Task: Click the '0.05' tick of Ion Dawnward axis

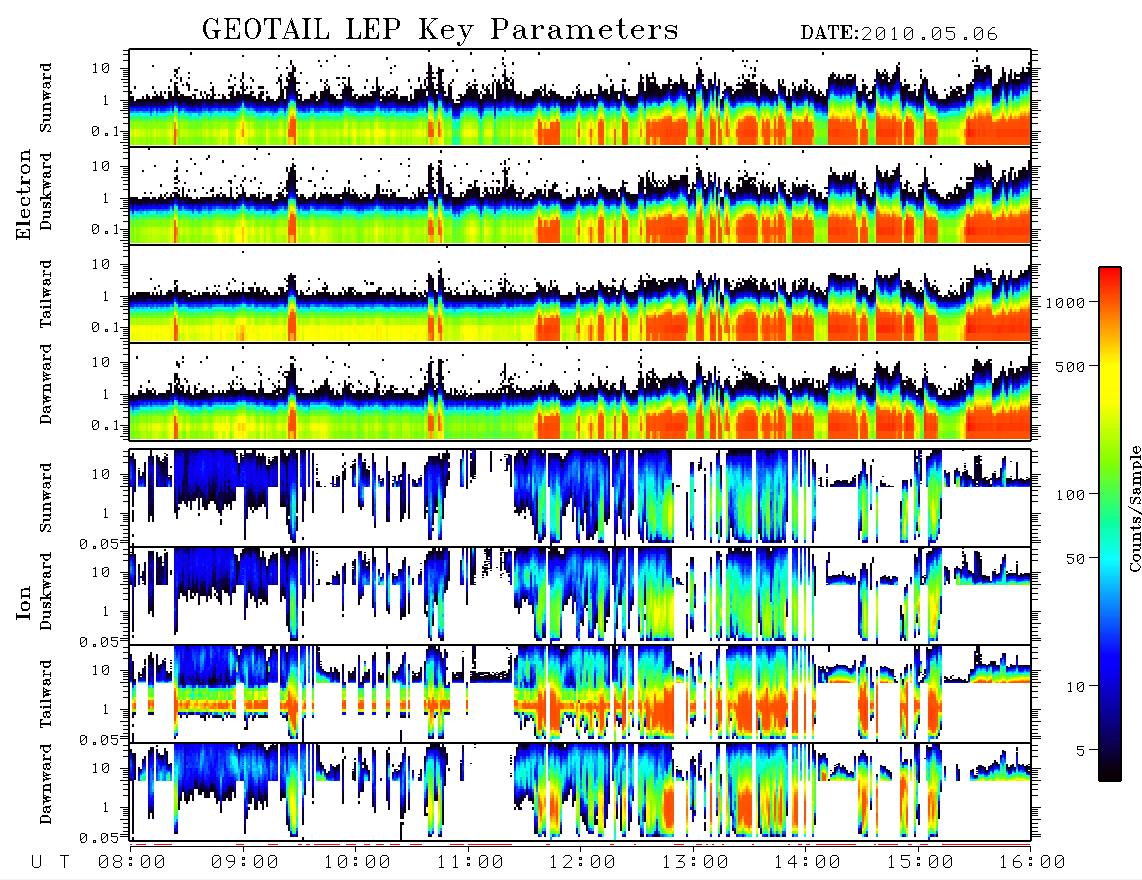Action: pos(98,838)
